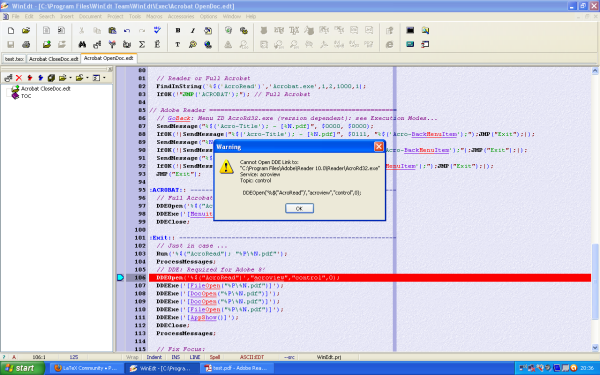Click the 106:1 cursor position in status bar
This screenshot has height=375, width=600.
[39, 357]
